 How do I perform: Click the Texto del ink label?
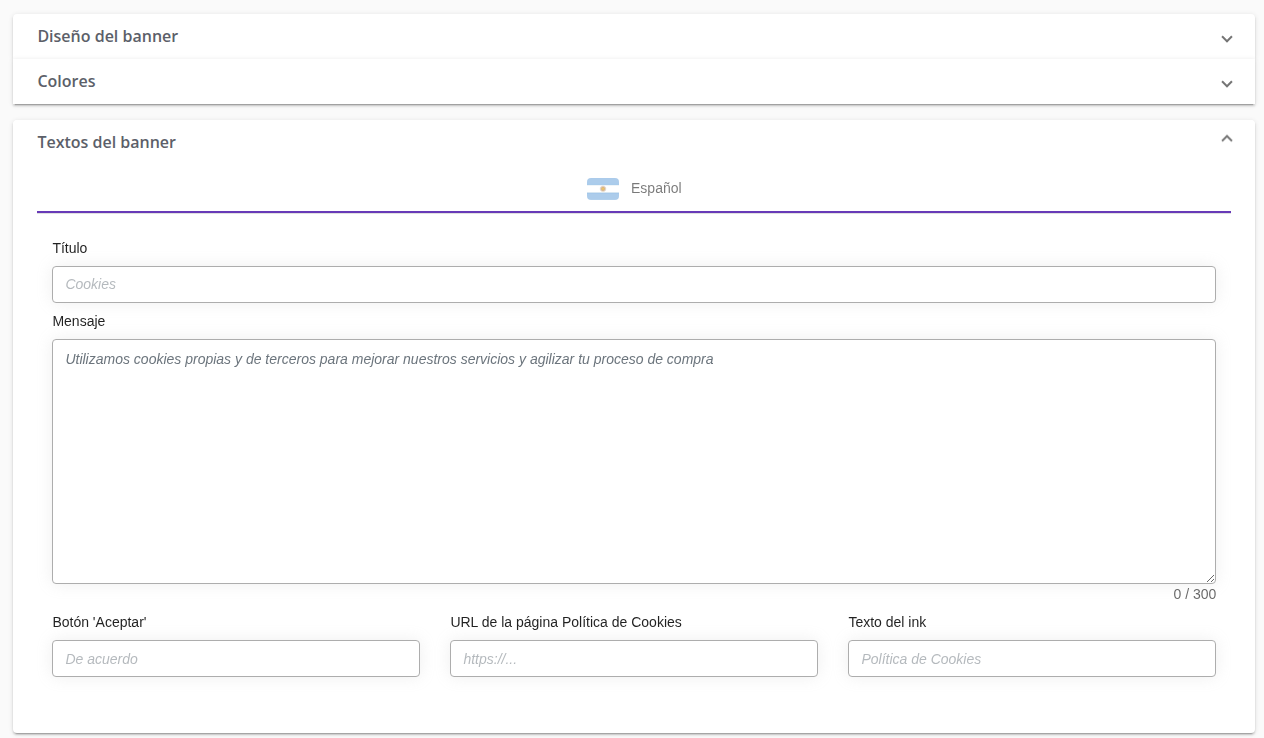tap(887, 622)
